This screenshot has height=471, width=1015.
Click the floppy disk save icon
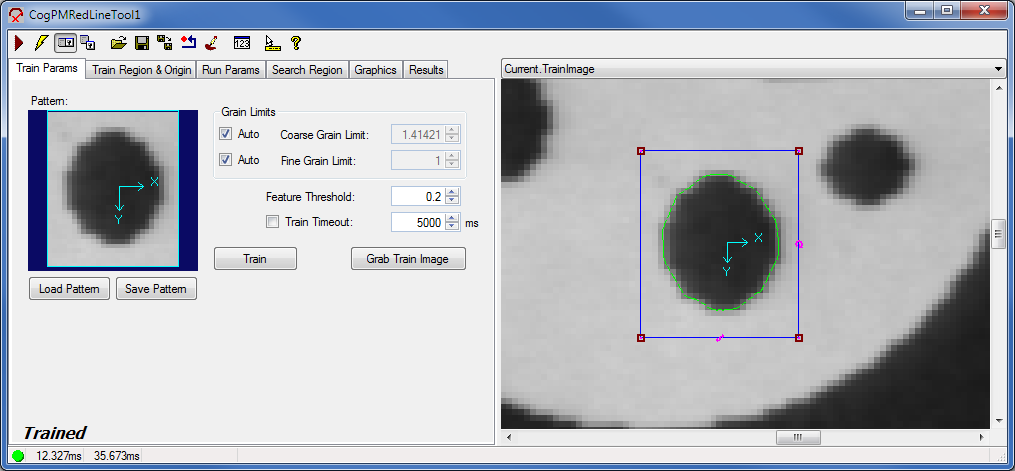click(x=141, y=43)
